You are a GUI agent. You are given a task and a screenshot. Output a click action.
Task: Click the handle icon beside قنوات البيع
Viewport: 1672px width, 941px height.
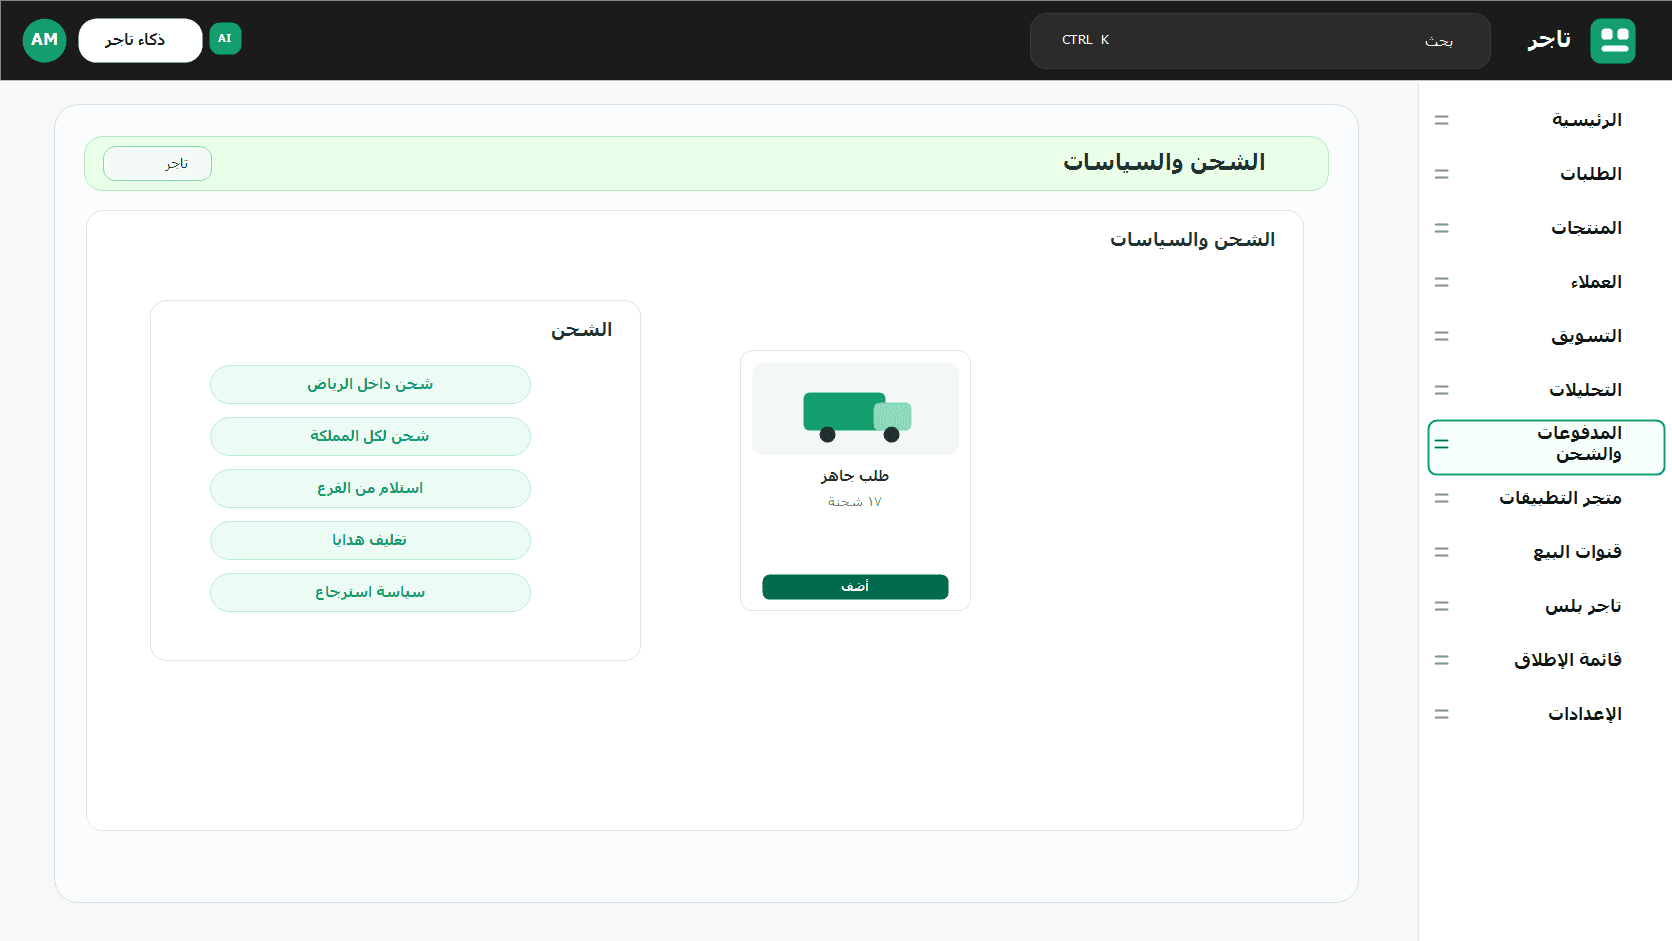click(x=1441, y=552)
